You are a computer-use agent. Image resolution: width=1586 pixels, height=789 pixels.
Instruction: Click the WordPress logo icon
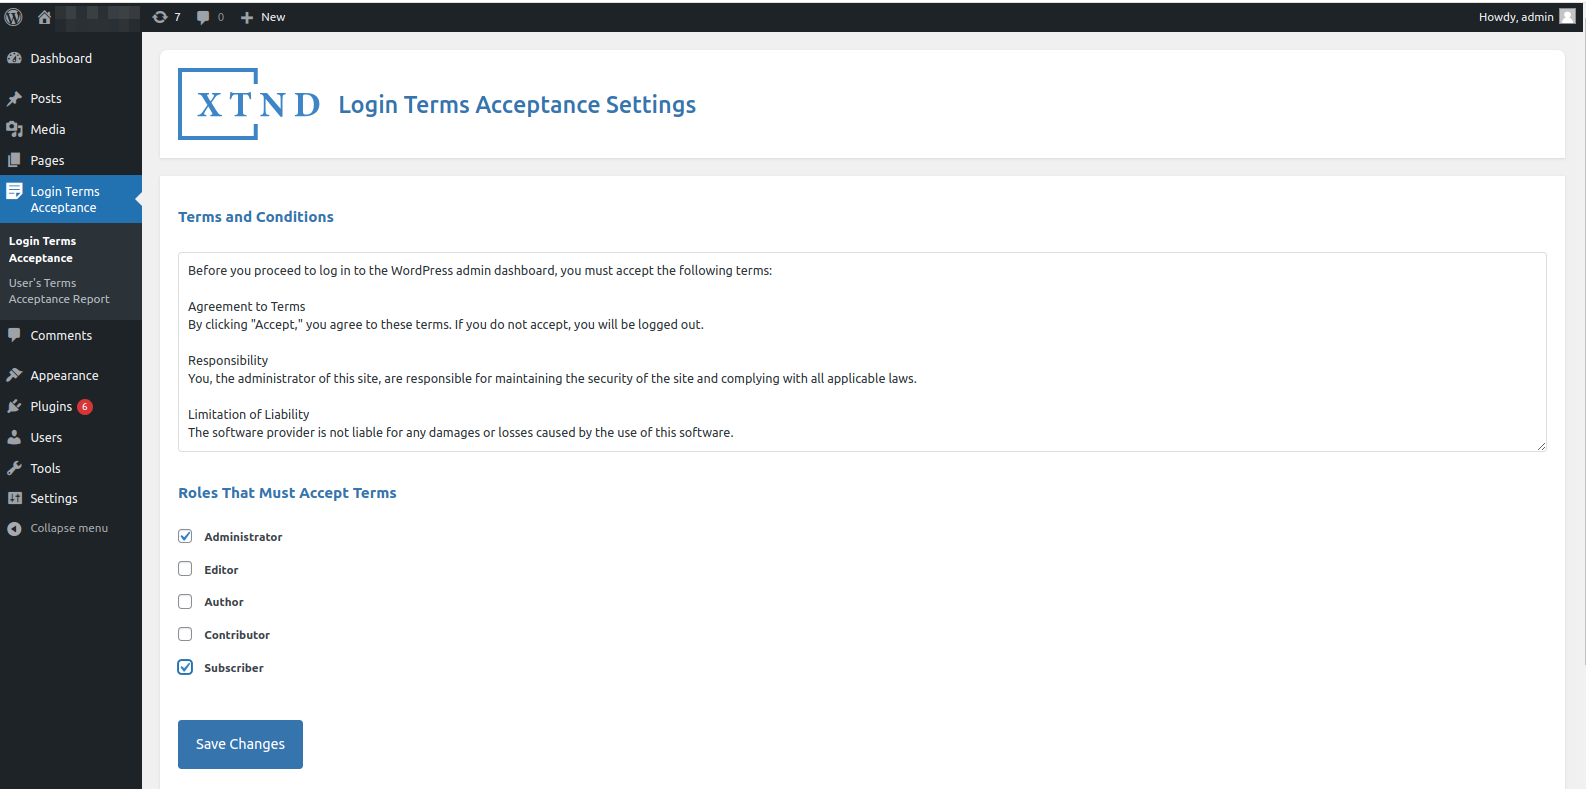tap(14, 17)
